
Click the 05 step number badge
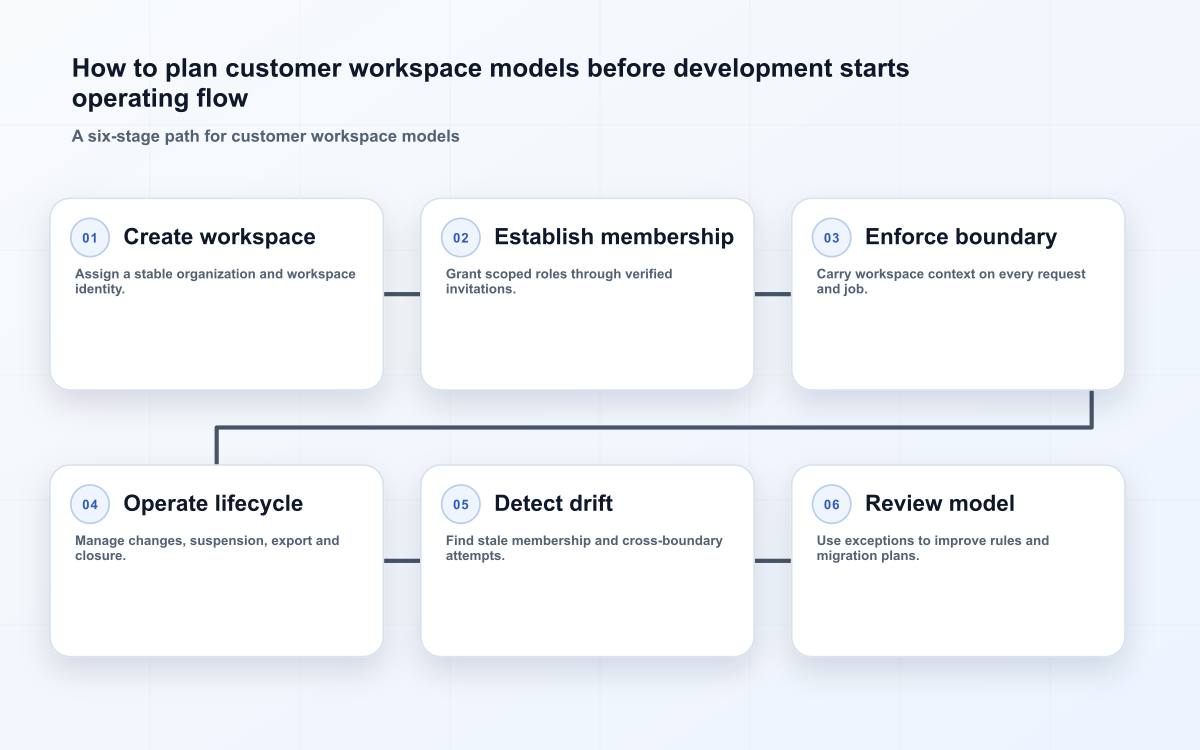click(x=461, y=504)
